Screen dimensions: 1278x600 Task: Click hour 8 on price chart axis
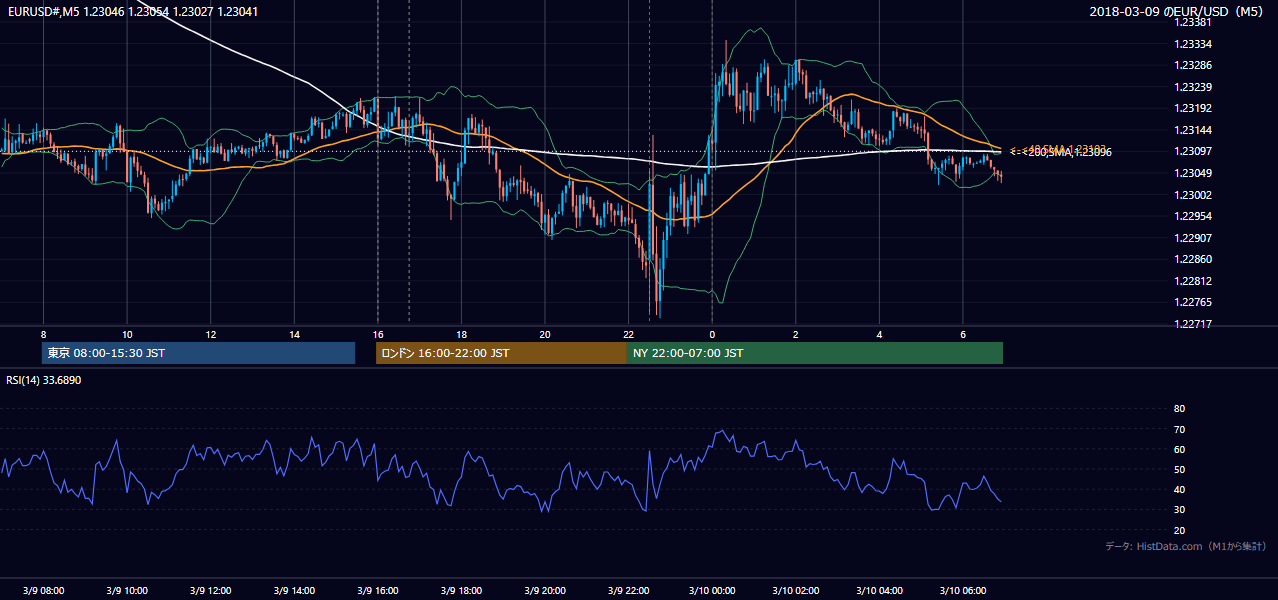tap(43, 334)
